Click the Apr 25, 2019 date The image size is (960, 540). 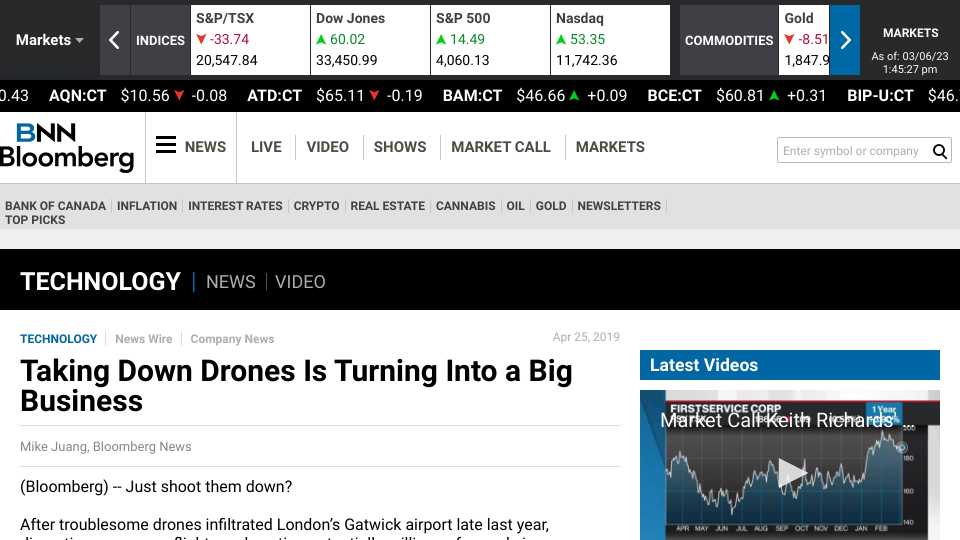pos(586,337)
